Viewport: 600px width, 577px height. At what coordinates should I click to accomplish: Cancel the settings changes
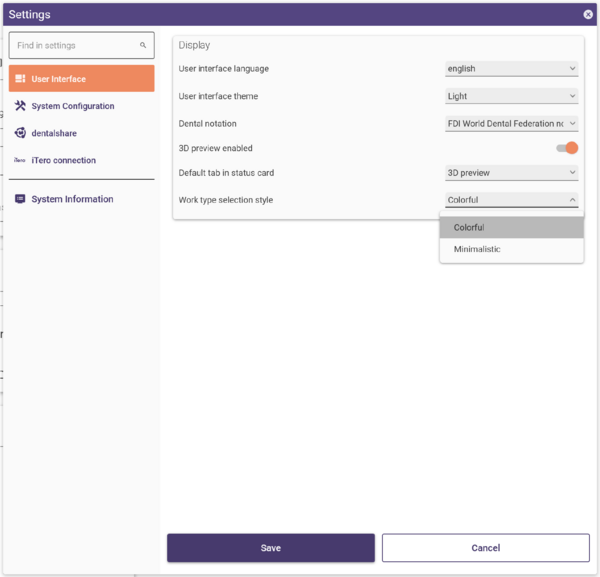click(486, 548)
